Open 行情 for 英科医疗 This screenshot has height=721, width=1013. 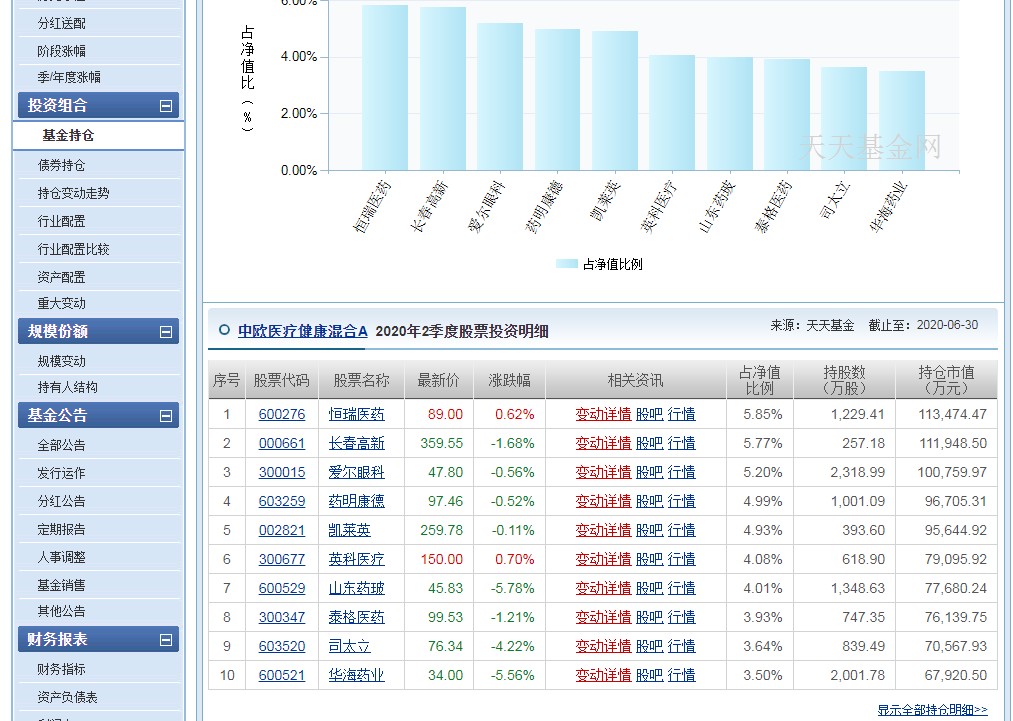(682, 559)
